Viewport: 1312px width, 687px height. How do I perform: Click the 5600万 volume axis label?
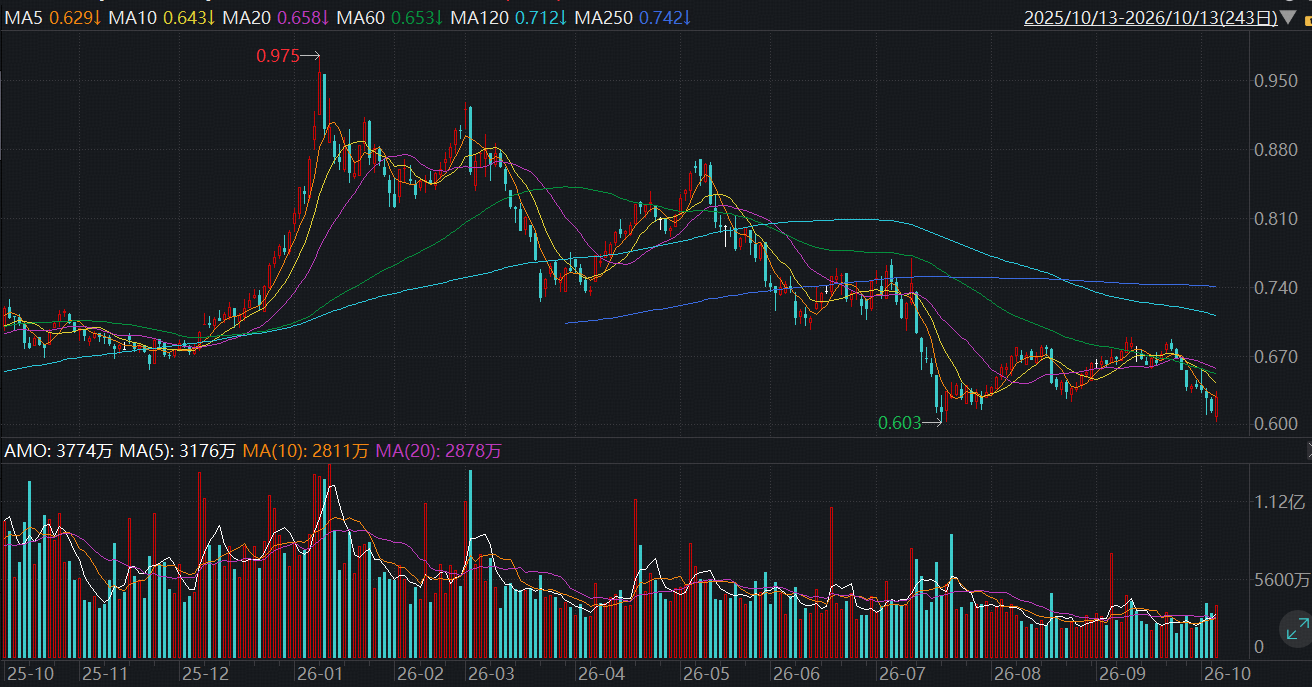tap(1281, 579)
